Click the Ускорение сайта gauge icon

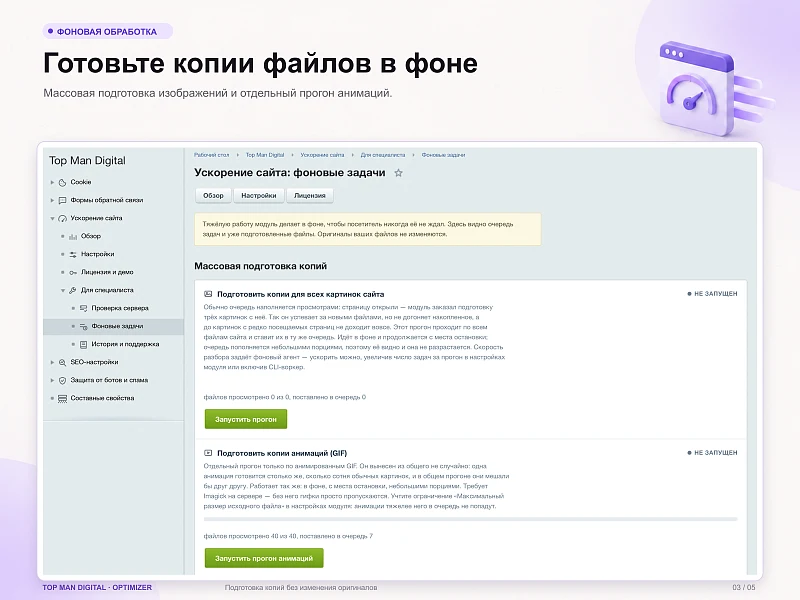(62, 218)
